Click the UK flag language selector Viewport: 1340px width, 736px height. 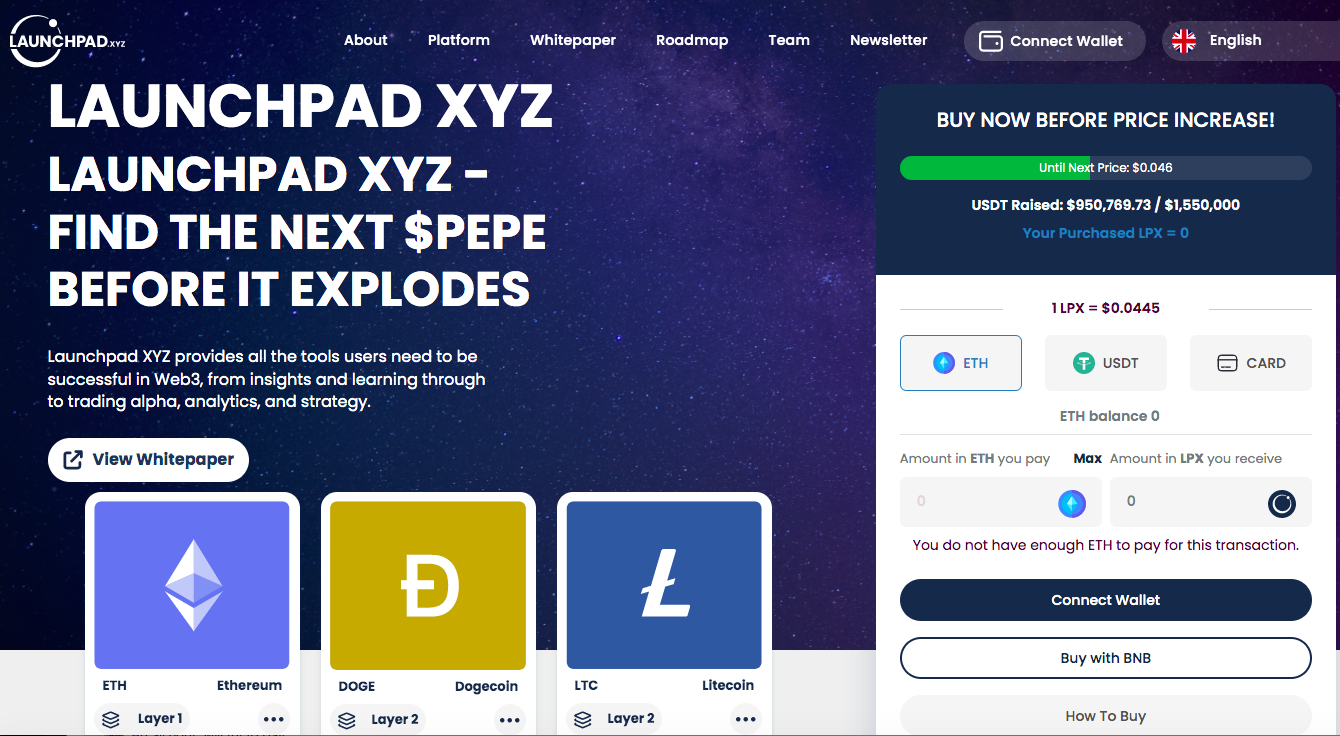point(1184,41)
